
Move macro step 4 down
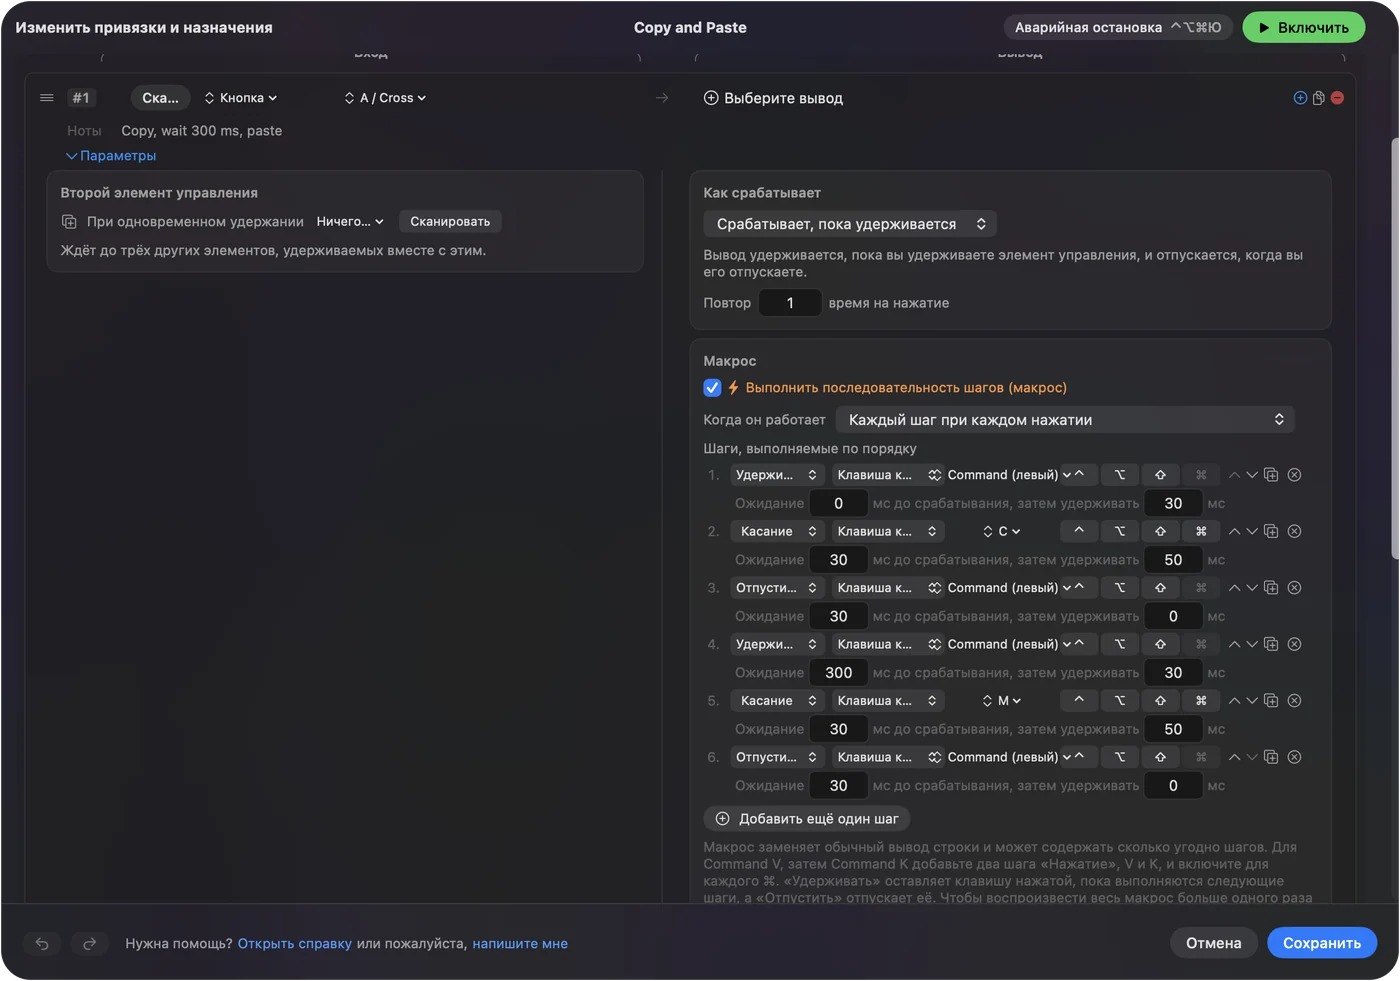[1251, 644]
